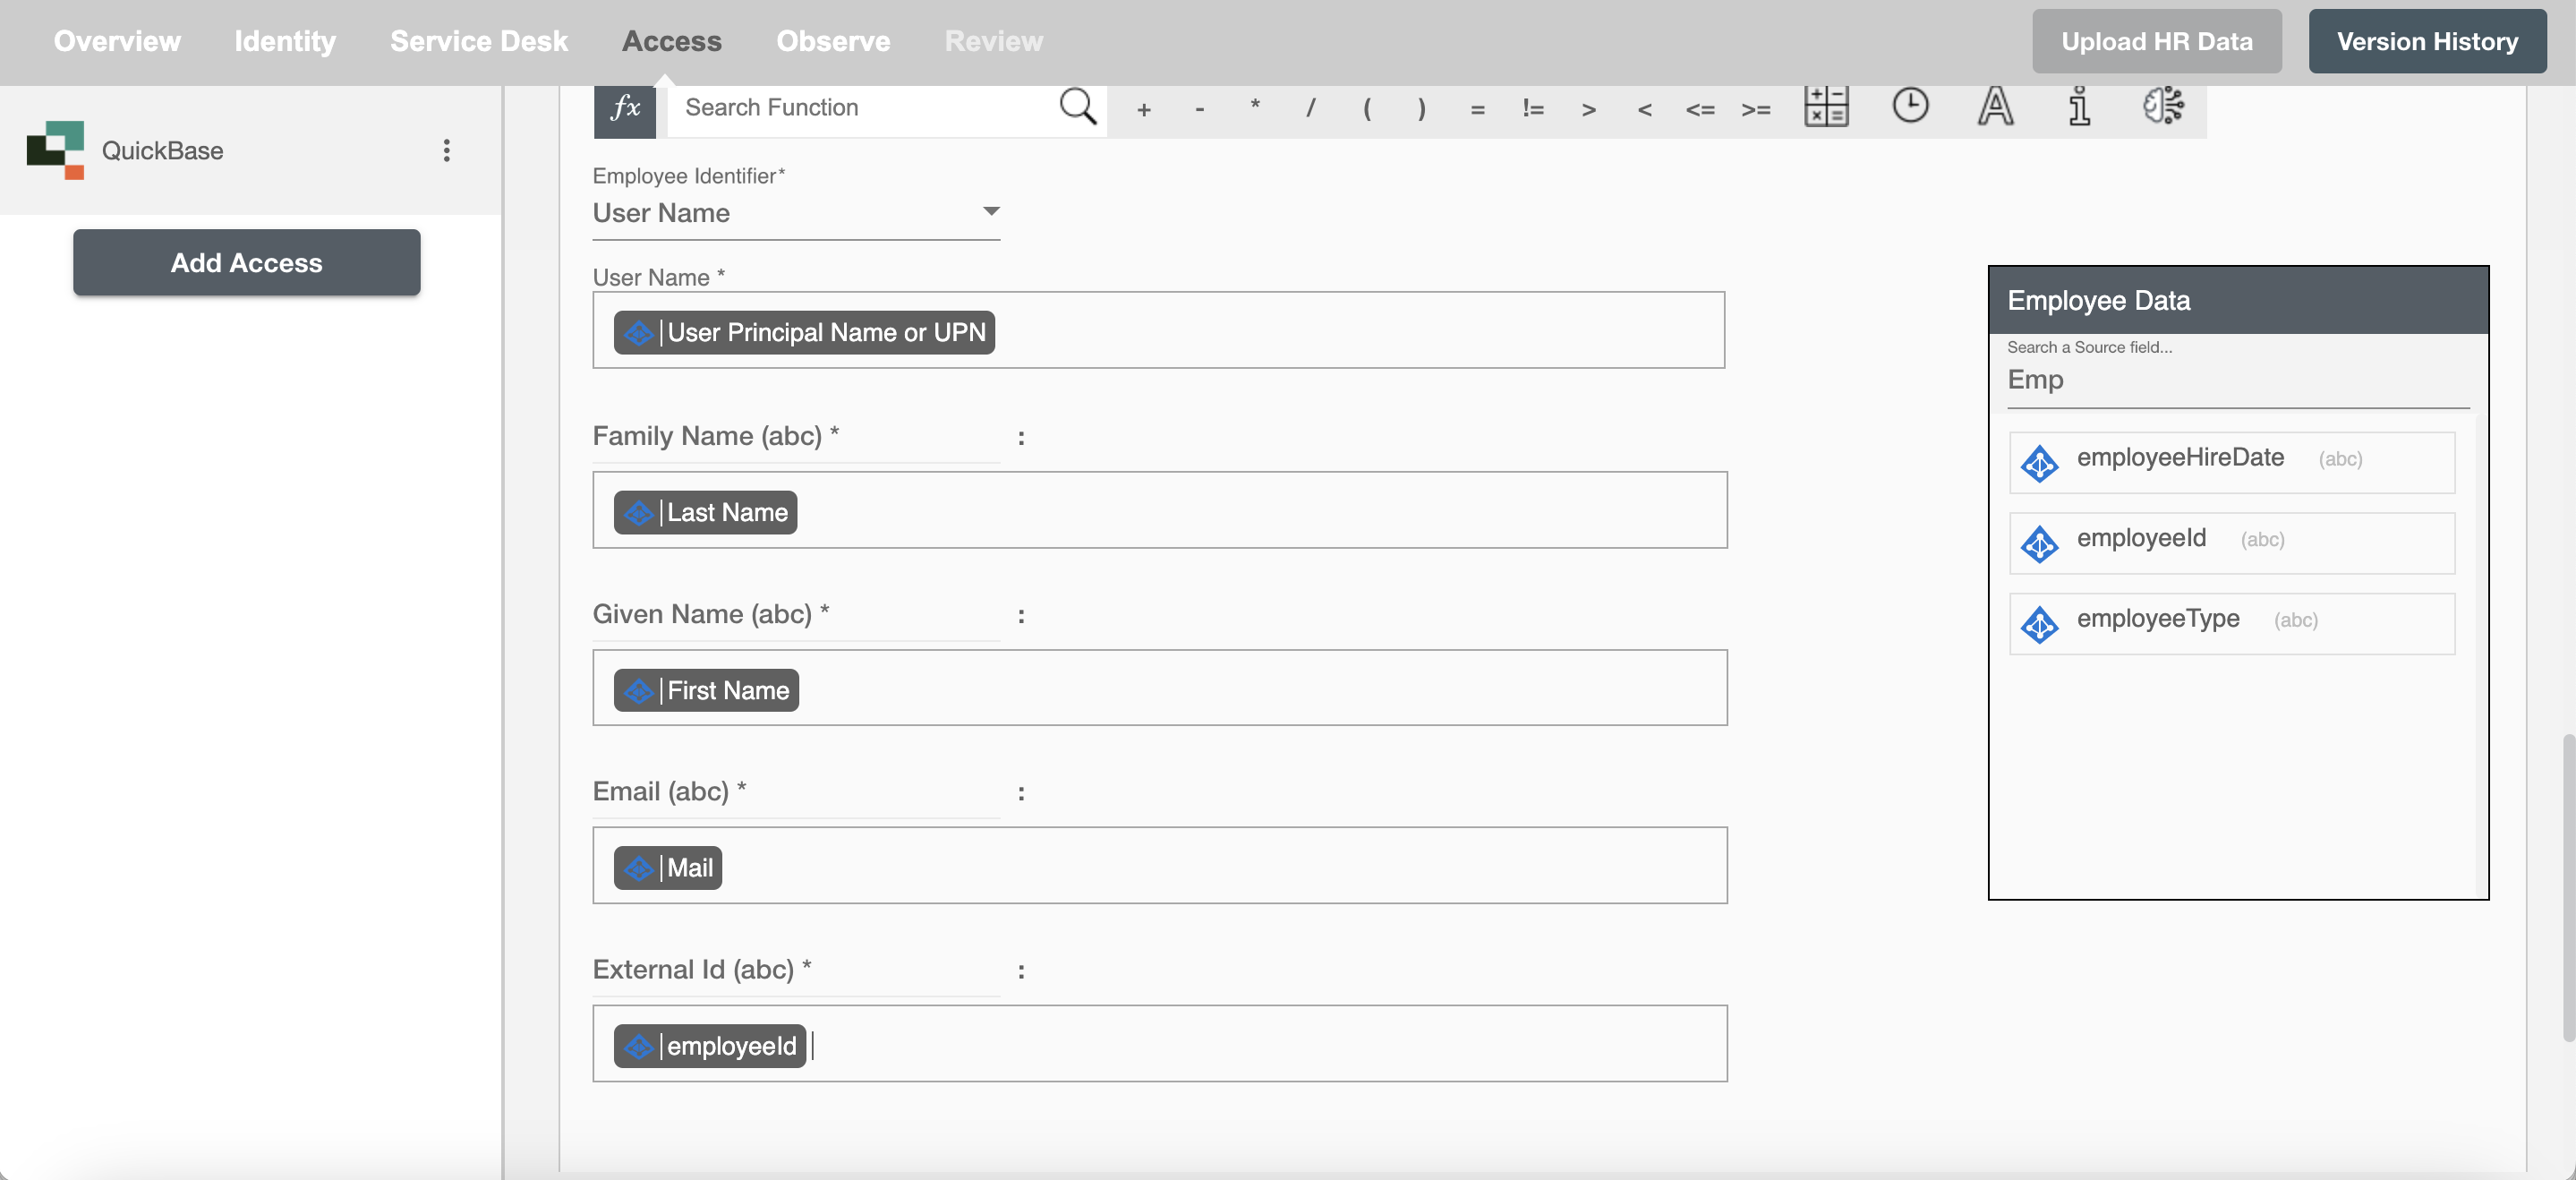Select the Access navigation tab

[672, 41]
